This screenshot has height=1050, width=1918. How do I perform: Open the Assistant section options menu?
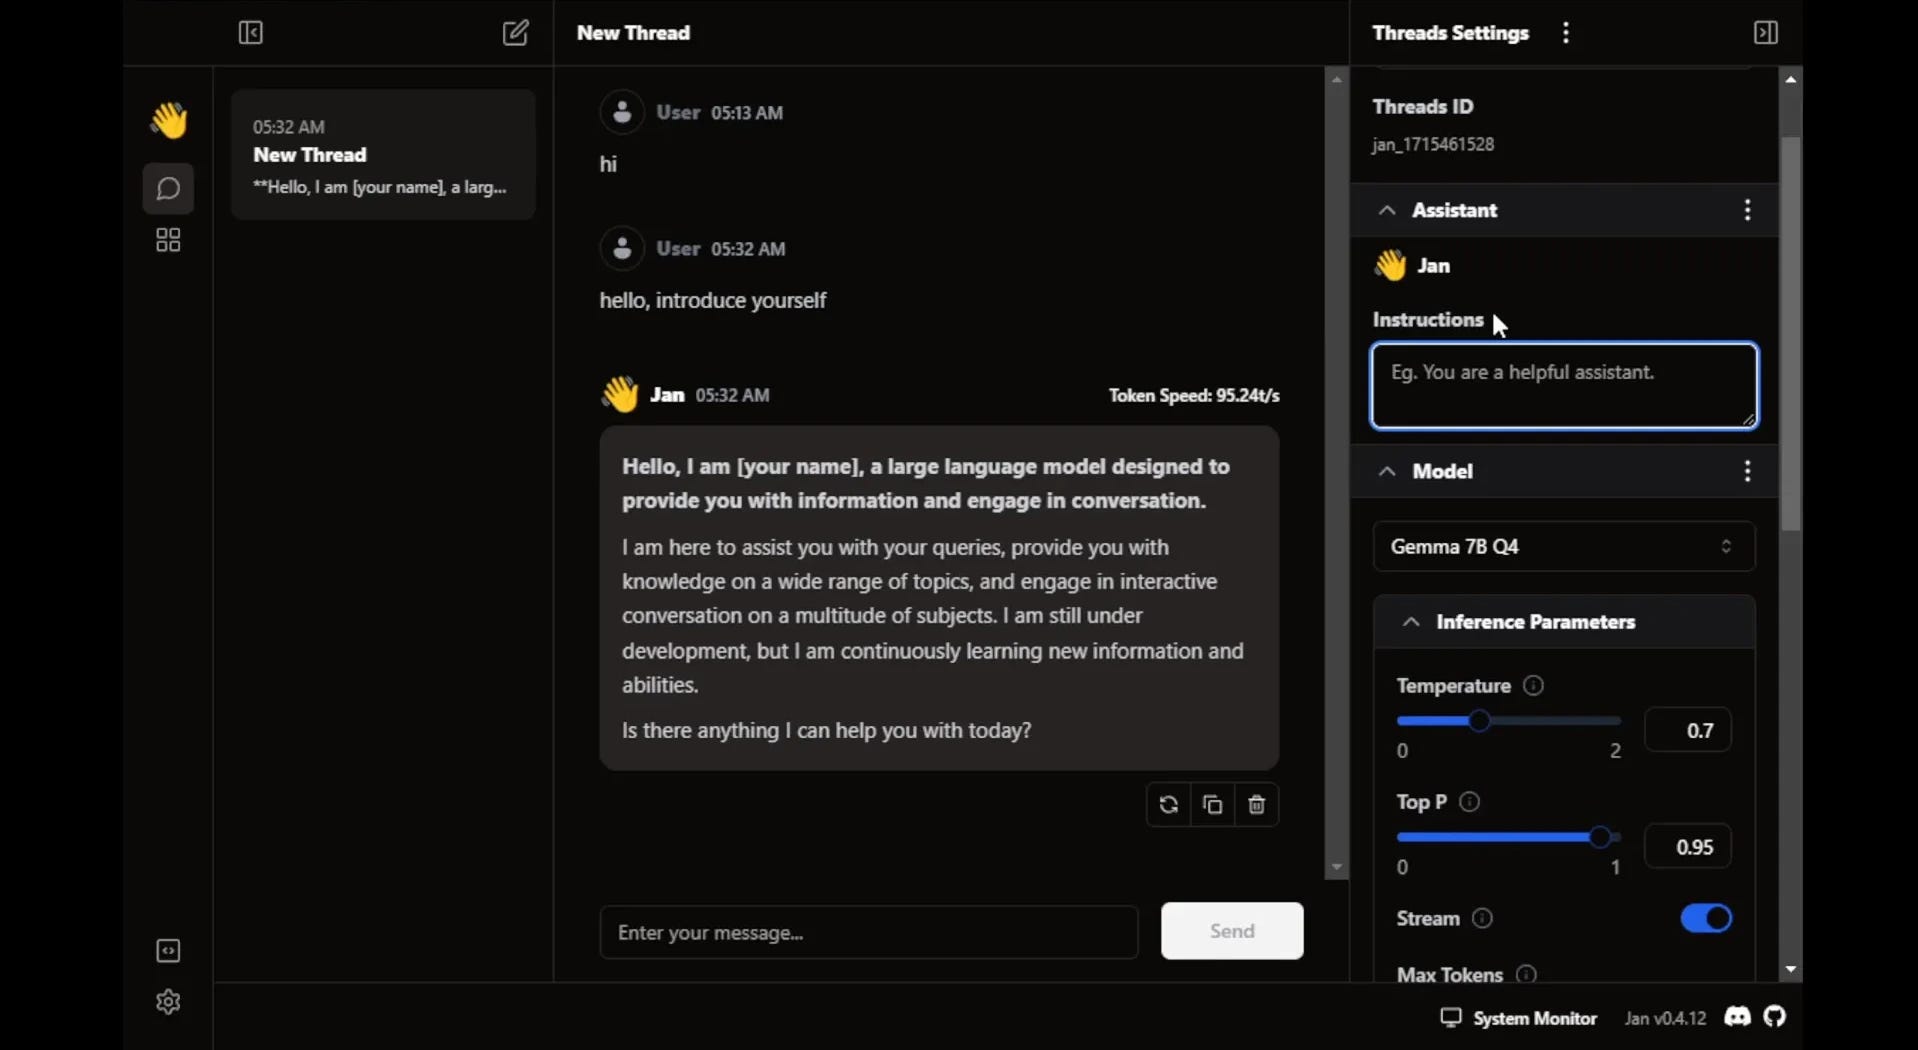tap(1747, 211)
